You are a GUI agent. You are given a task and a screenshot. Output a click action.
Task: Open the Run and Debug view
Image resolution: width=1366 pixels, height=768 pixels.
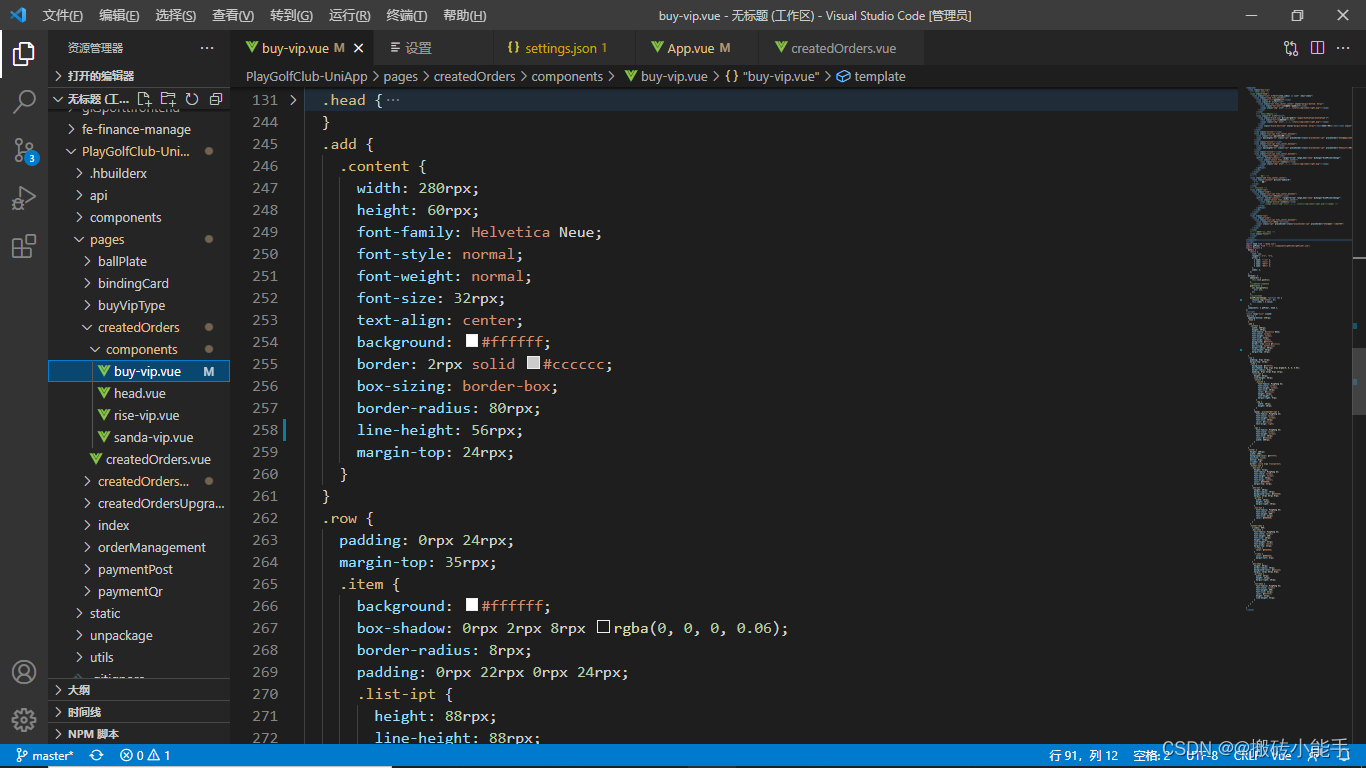[x=24, y=198]
